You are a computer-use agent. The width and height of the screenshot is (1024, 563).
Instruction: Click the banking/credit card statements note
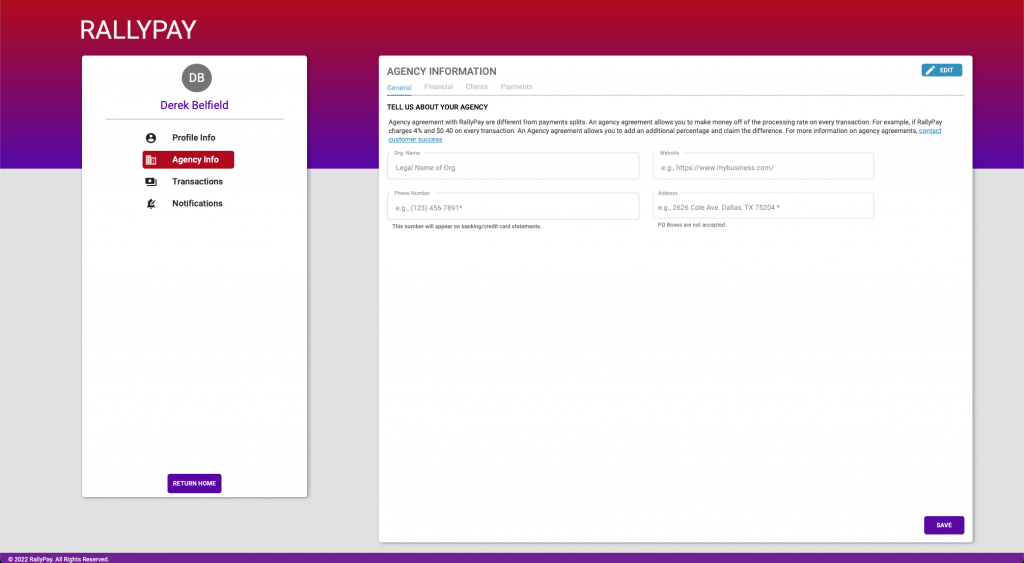click(466, 227)
